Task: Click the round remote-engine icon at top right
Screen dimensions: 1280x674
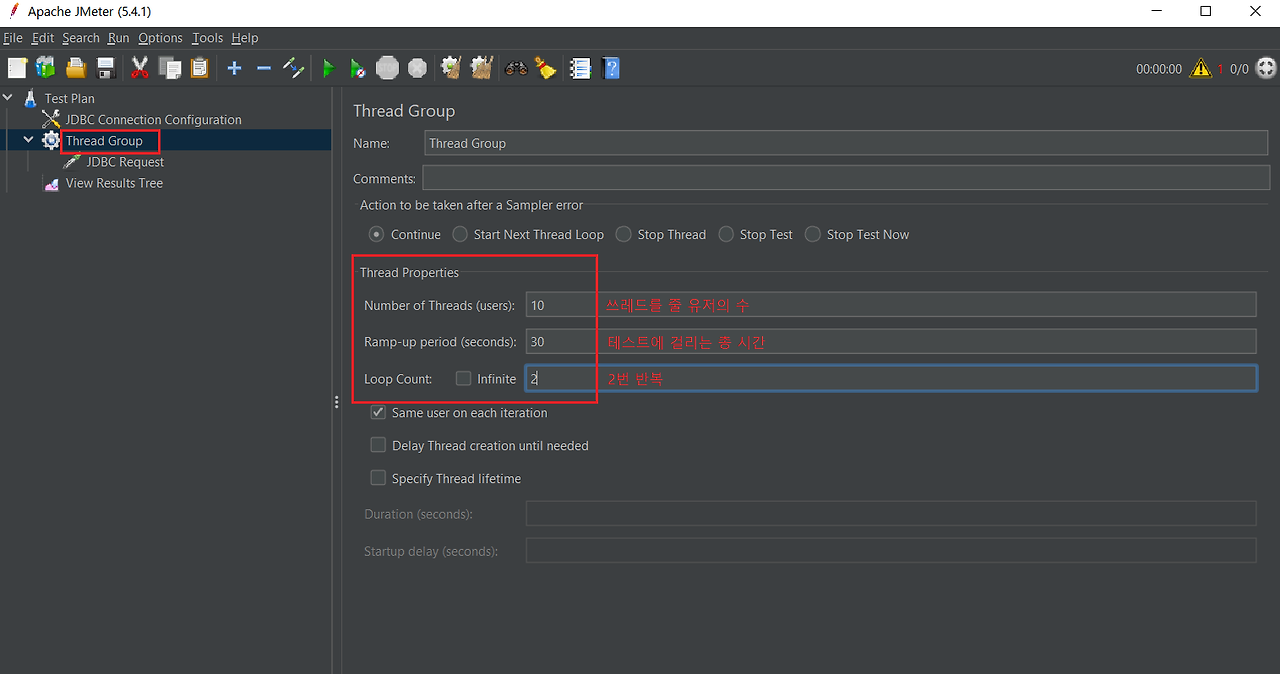Action: click(1266, 69)
